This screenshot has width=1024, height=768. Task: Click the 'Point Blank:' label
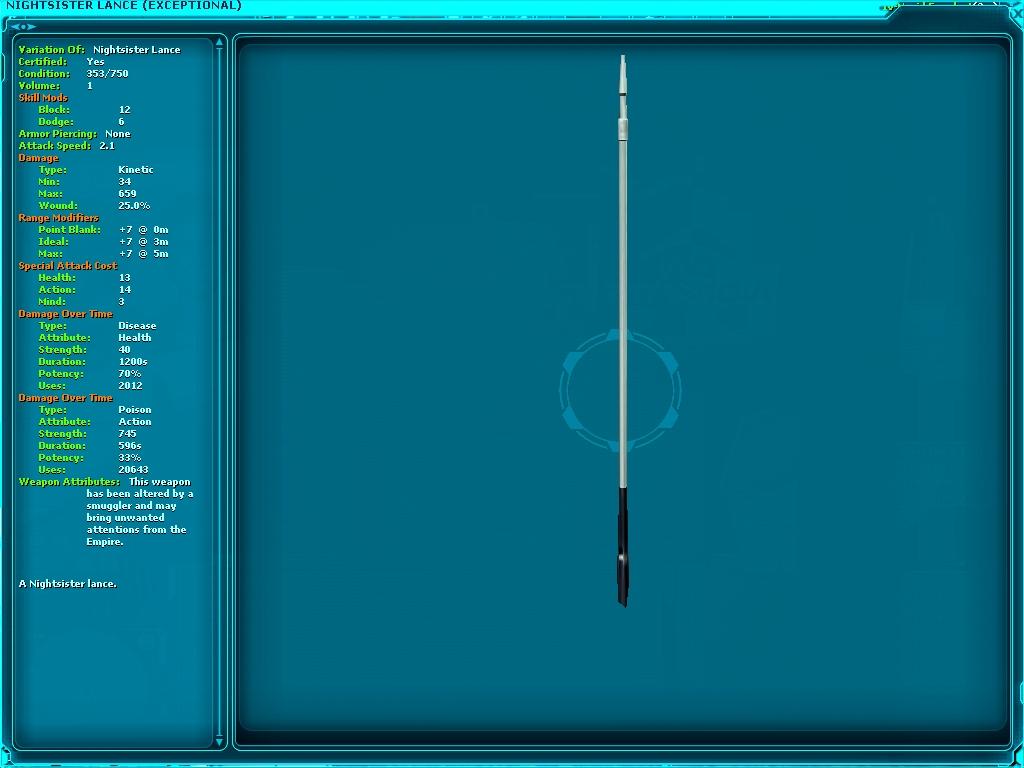point(70,230)
